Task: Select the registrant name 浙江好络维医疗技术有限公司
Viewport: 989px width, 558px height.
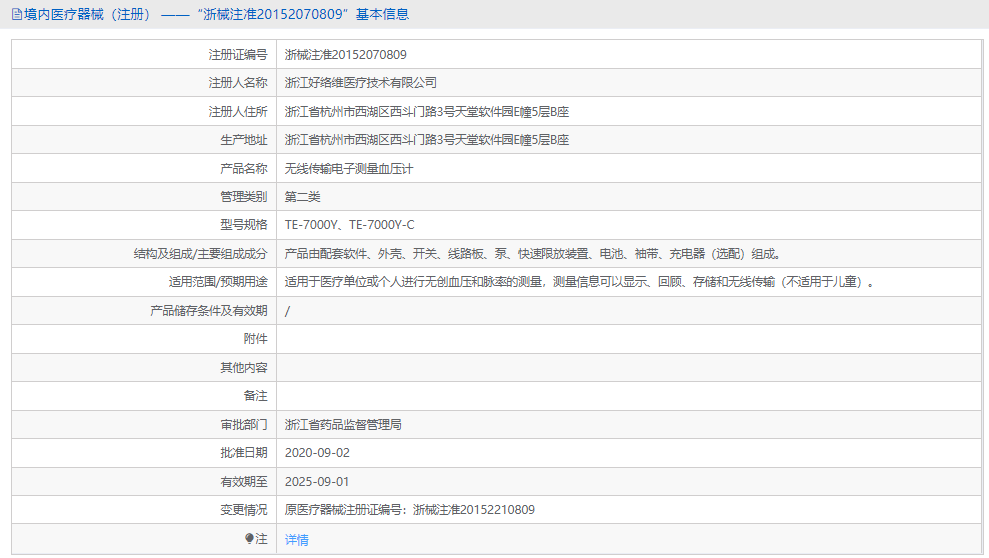Action: click(360, 83)
